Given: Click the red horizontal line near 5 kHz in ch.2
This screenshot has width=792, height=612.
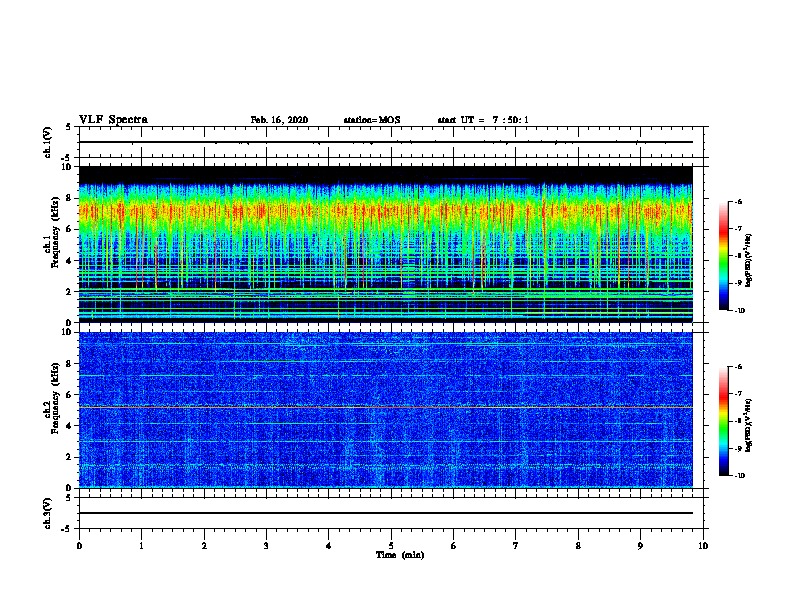Looking at the screenshot, I should pyautogui.click(x=385, y=407).
